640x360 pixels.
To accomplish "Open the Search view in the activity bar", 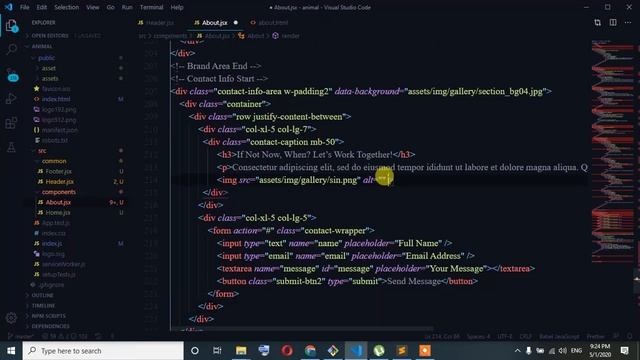I will 11,49.
